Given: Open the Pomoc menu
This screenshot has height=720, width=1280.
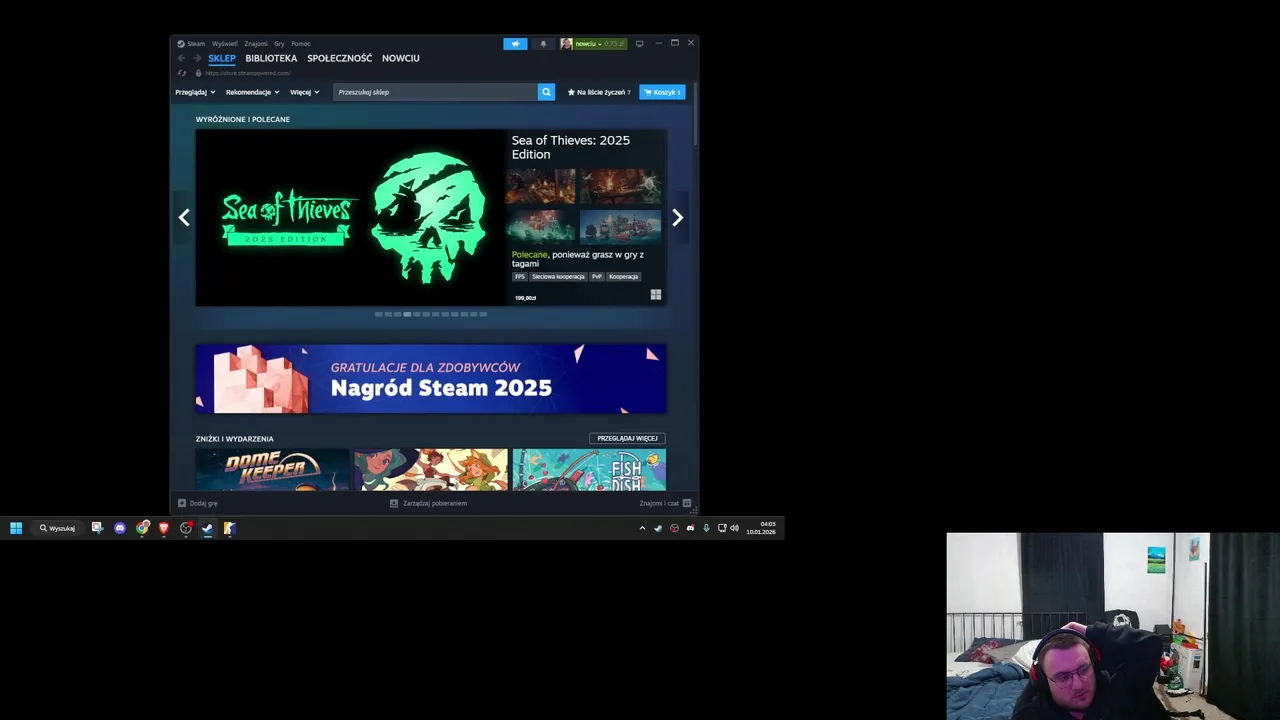Looking at the screenshot, I should [301, 44].
